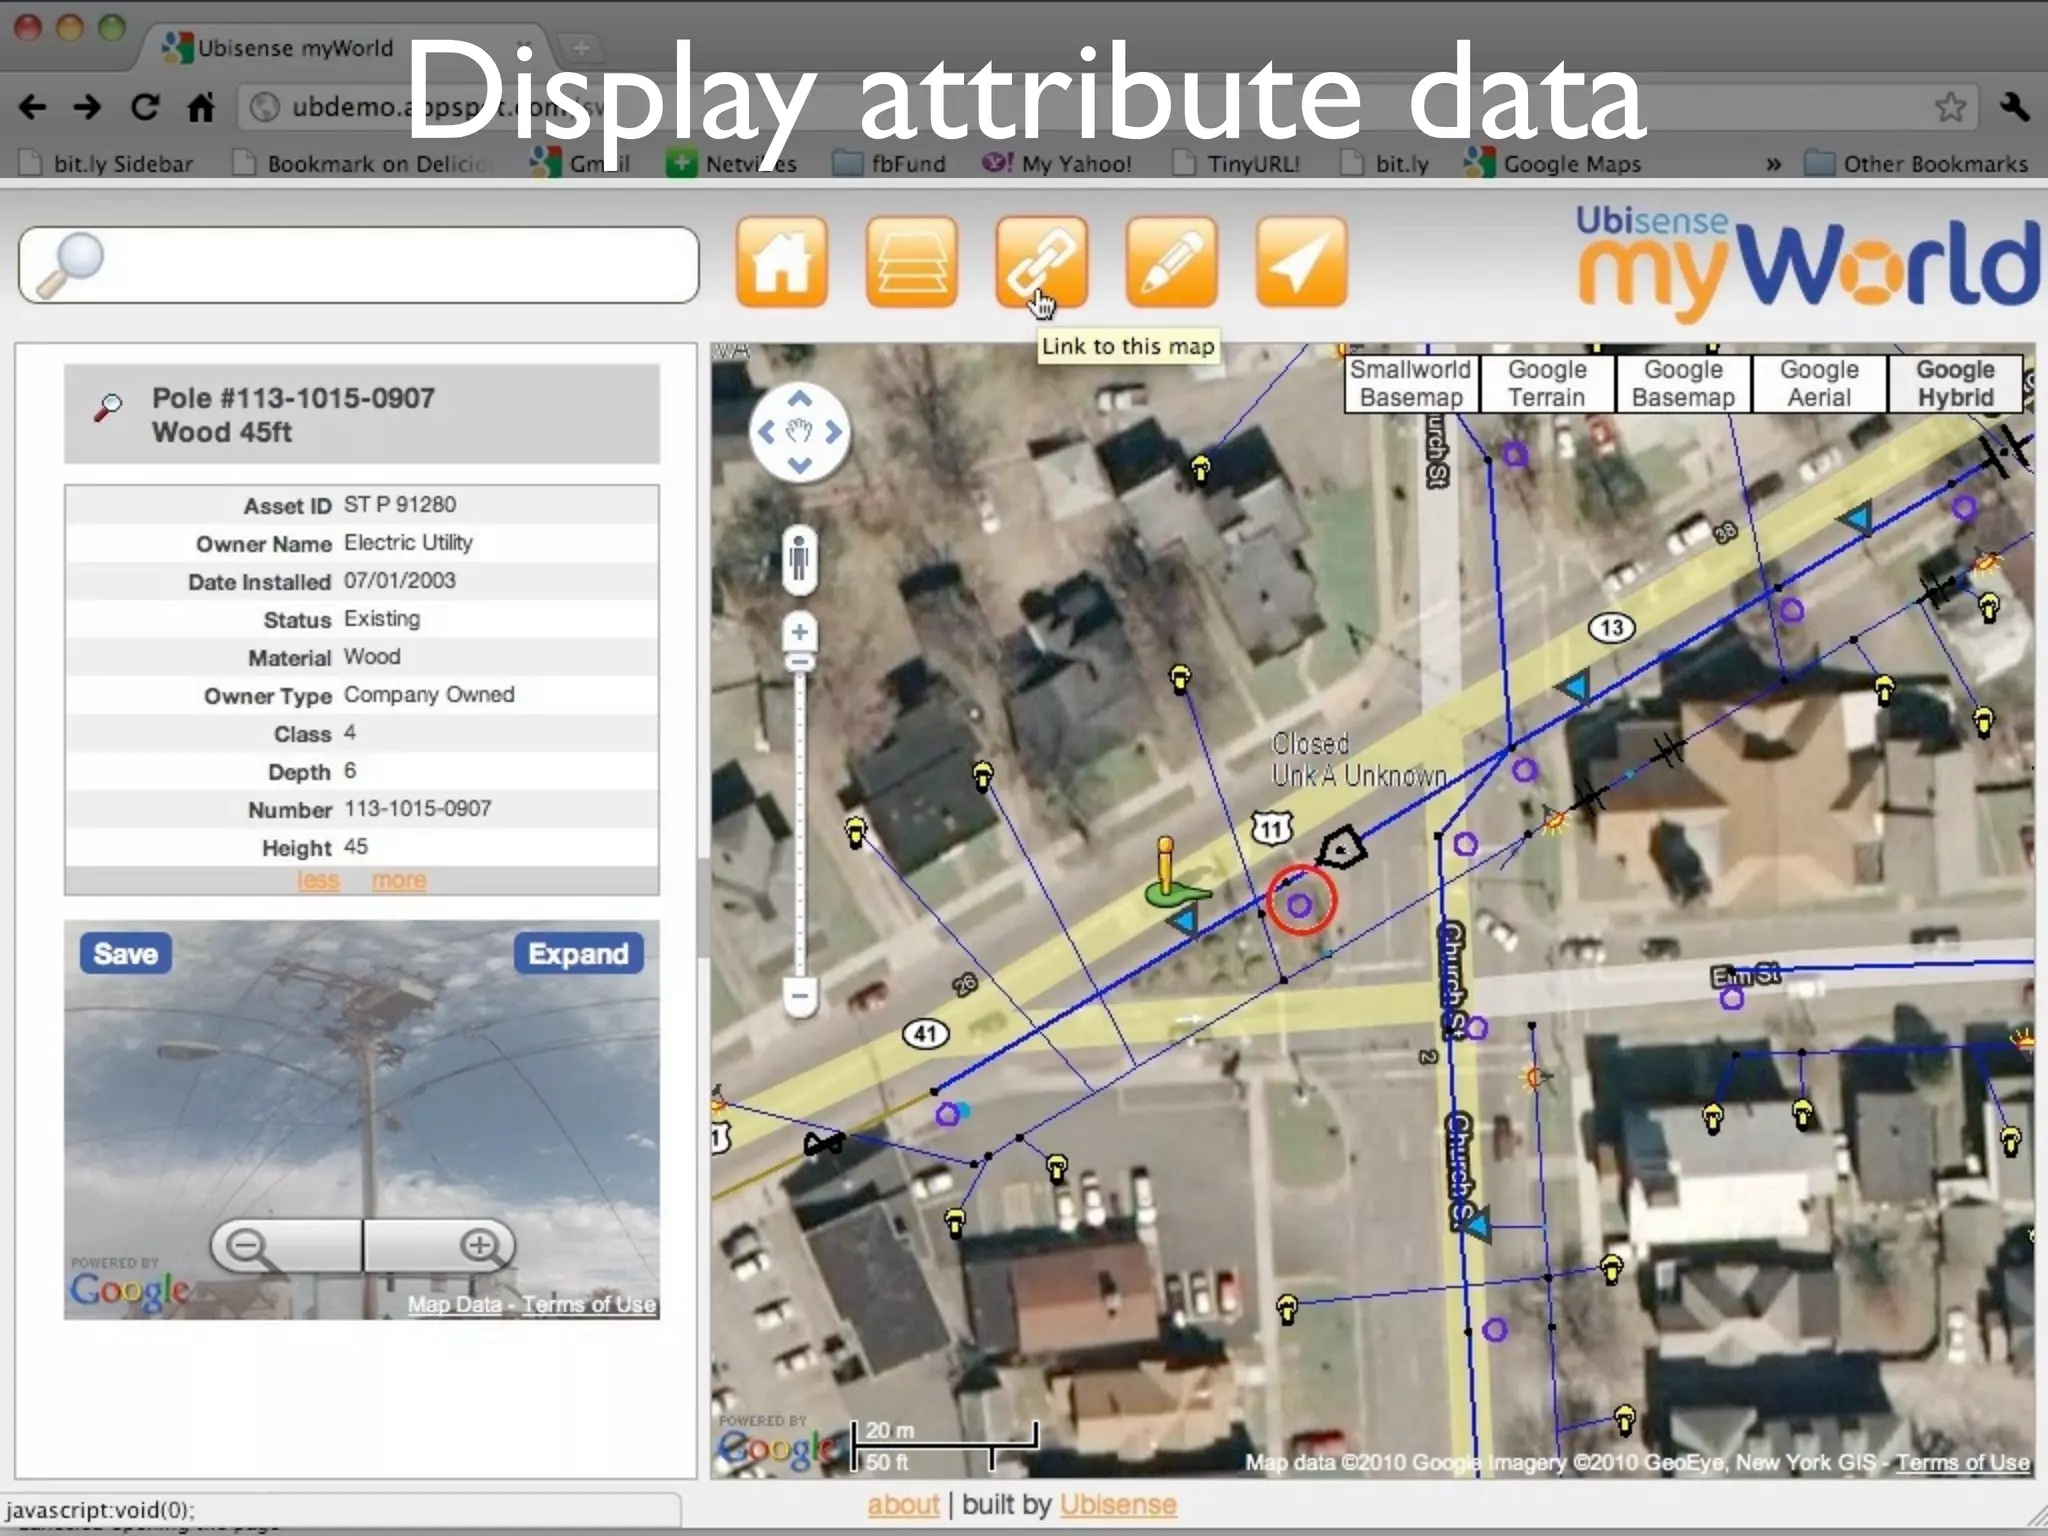The height and width of the screenshot is (1536, 2048).
Task: Pan the map up arrow
Action: pos(799,399)
